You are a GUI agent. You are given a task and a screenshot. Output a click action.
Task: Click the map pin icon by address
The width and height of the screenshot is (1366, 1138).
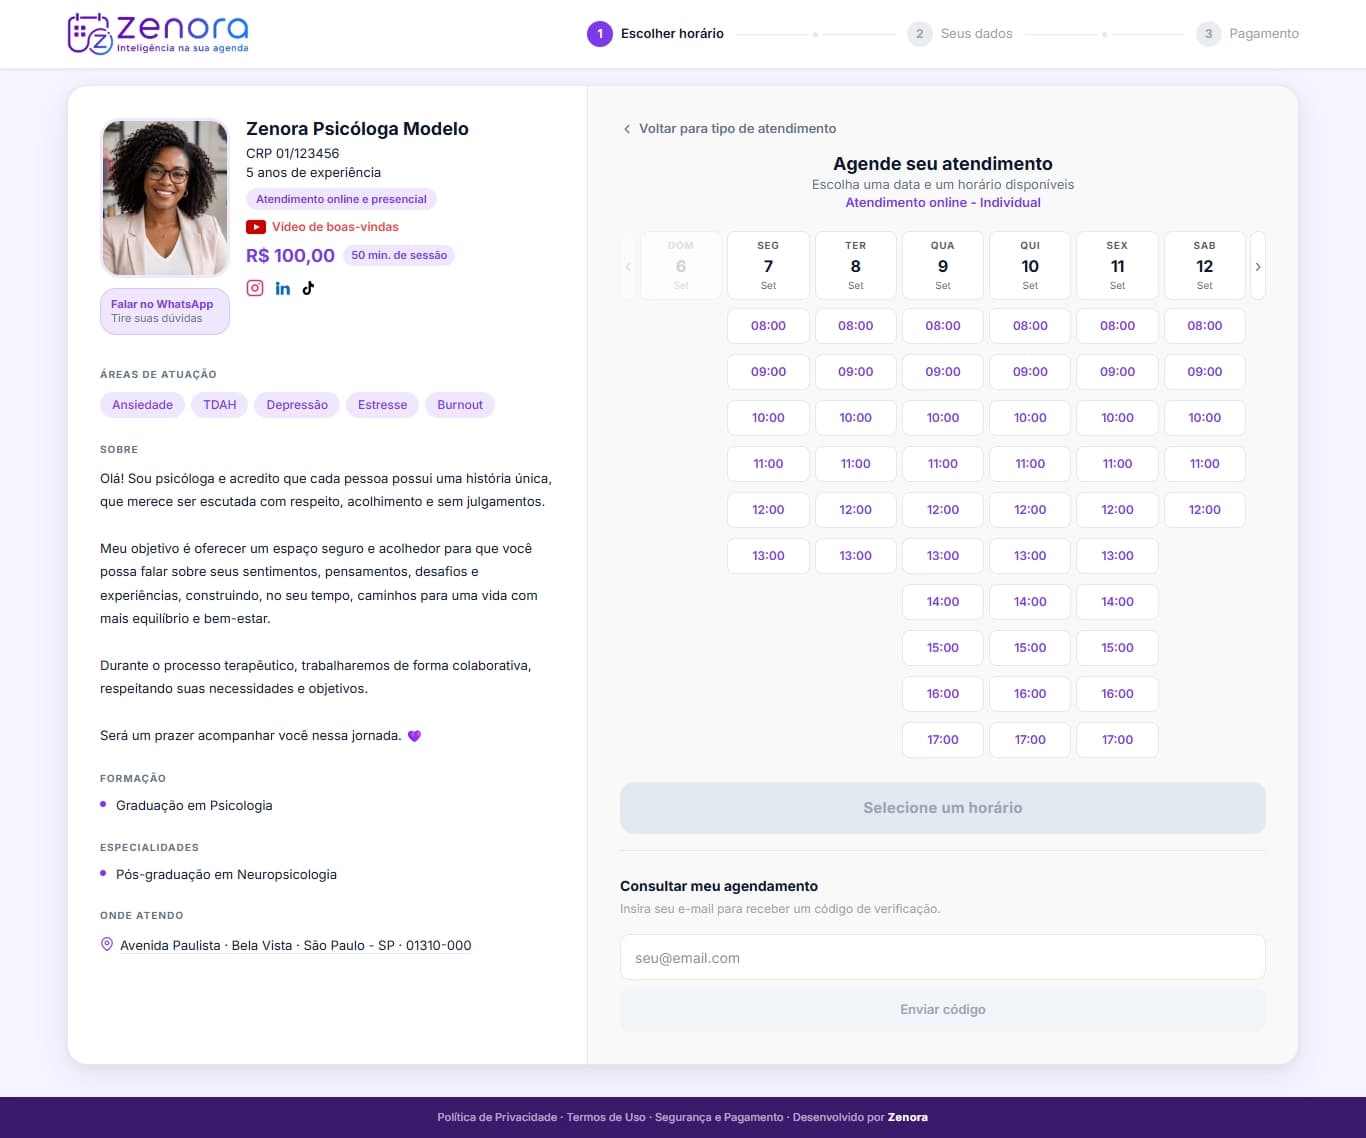(x=107, y=944)
